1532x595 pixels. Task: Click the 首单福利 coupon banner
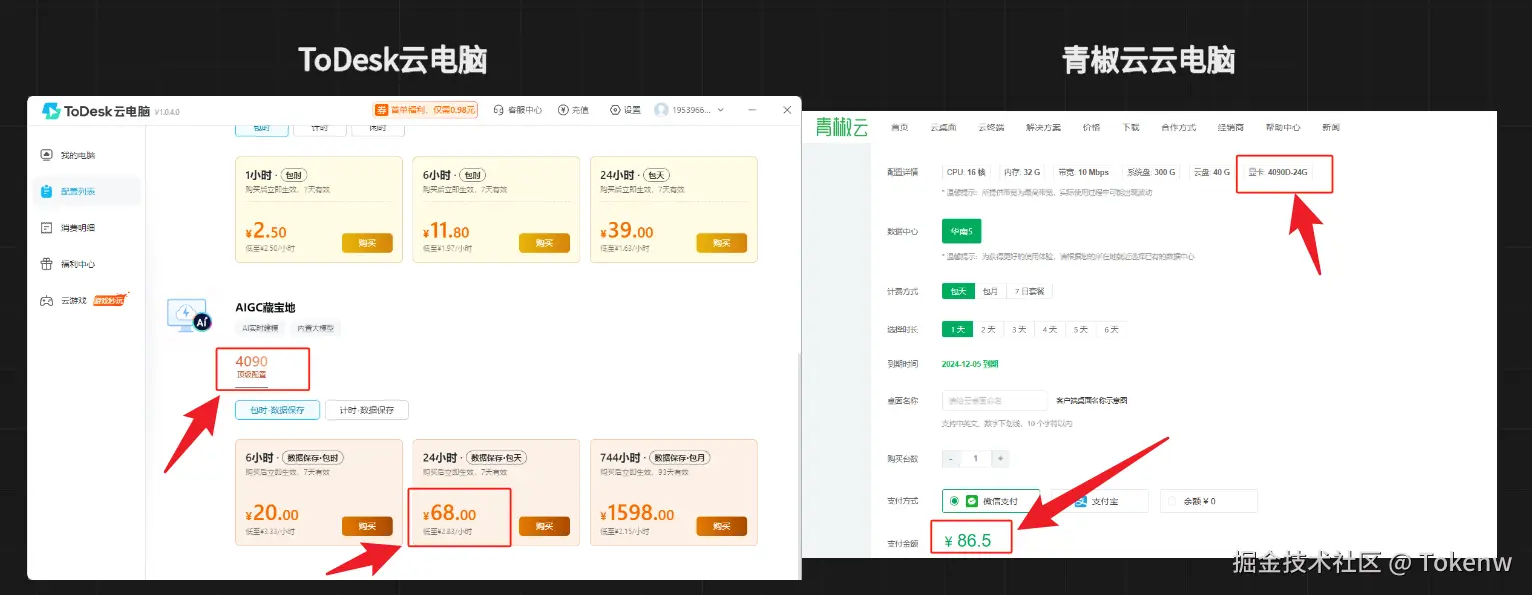426,110
